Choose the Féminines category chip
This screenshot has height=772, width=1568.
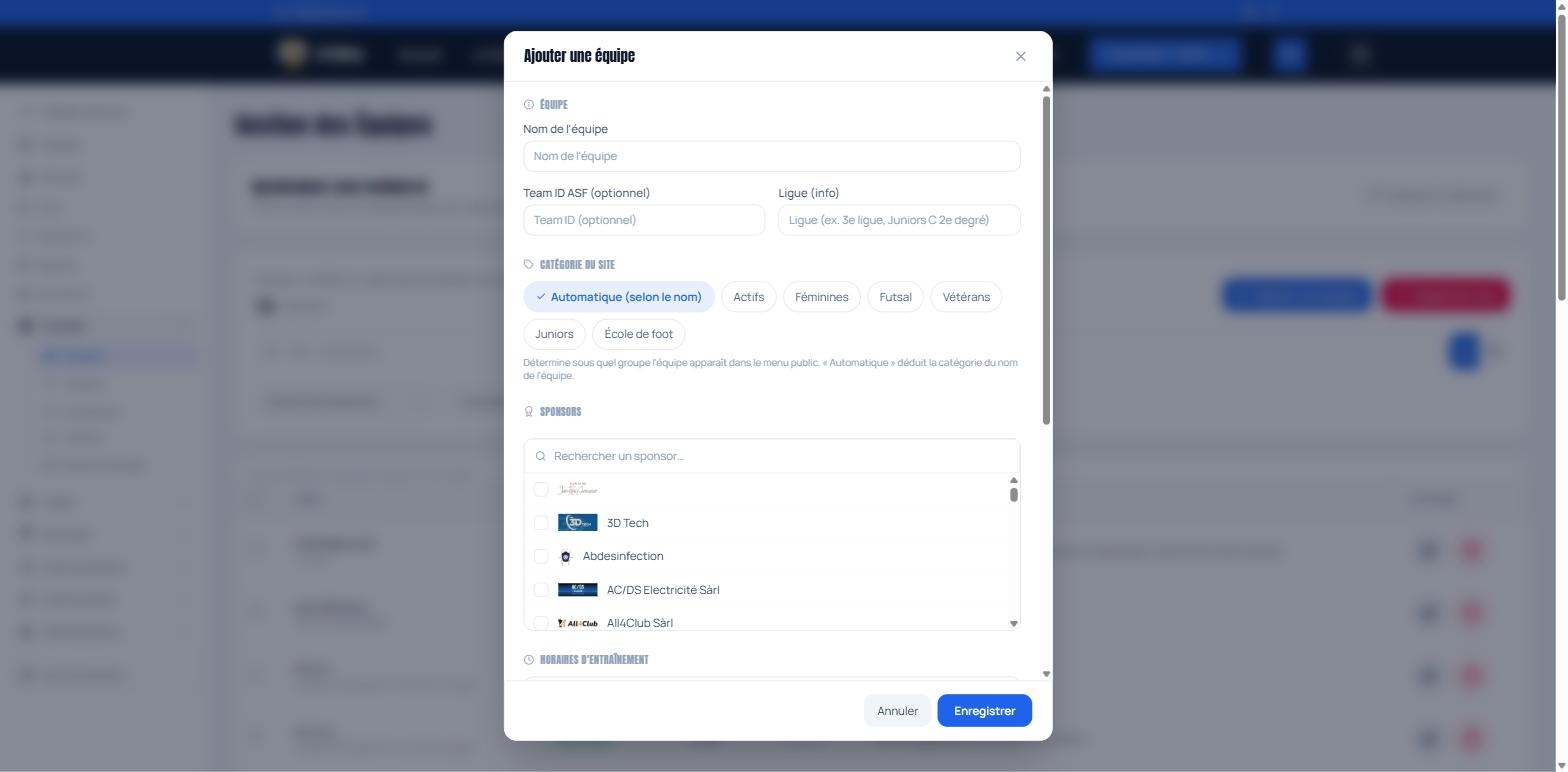(x=822, y=297)
